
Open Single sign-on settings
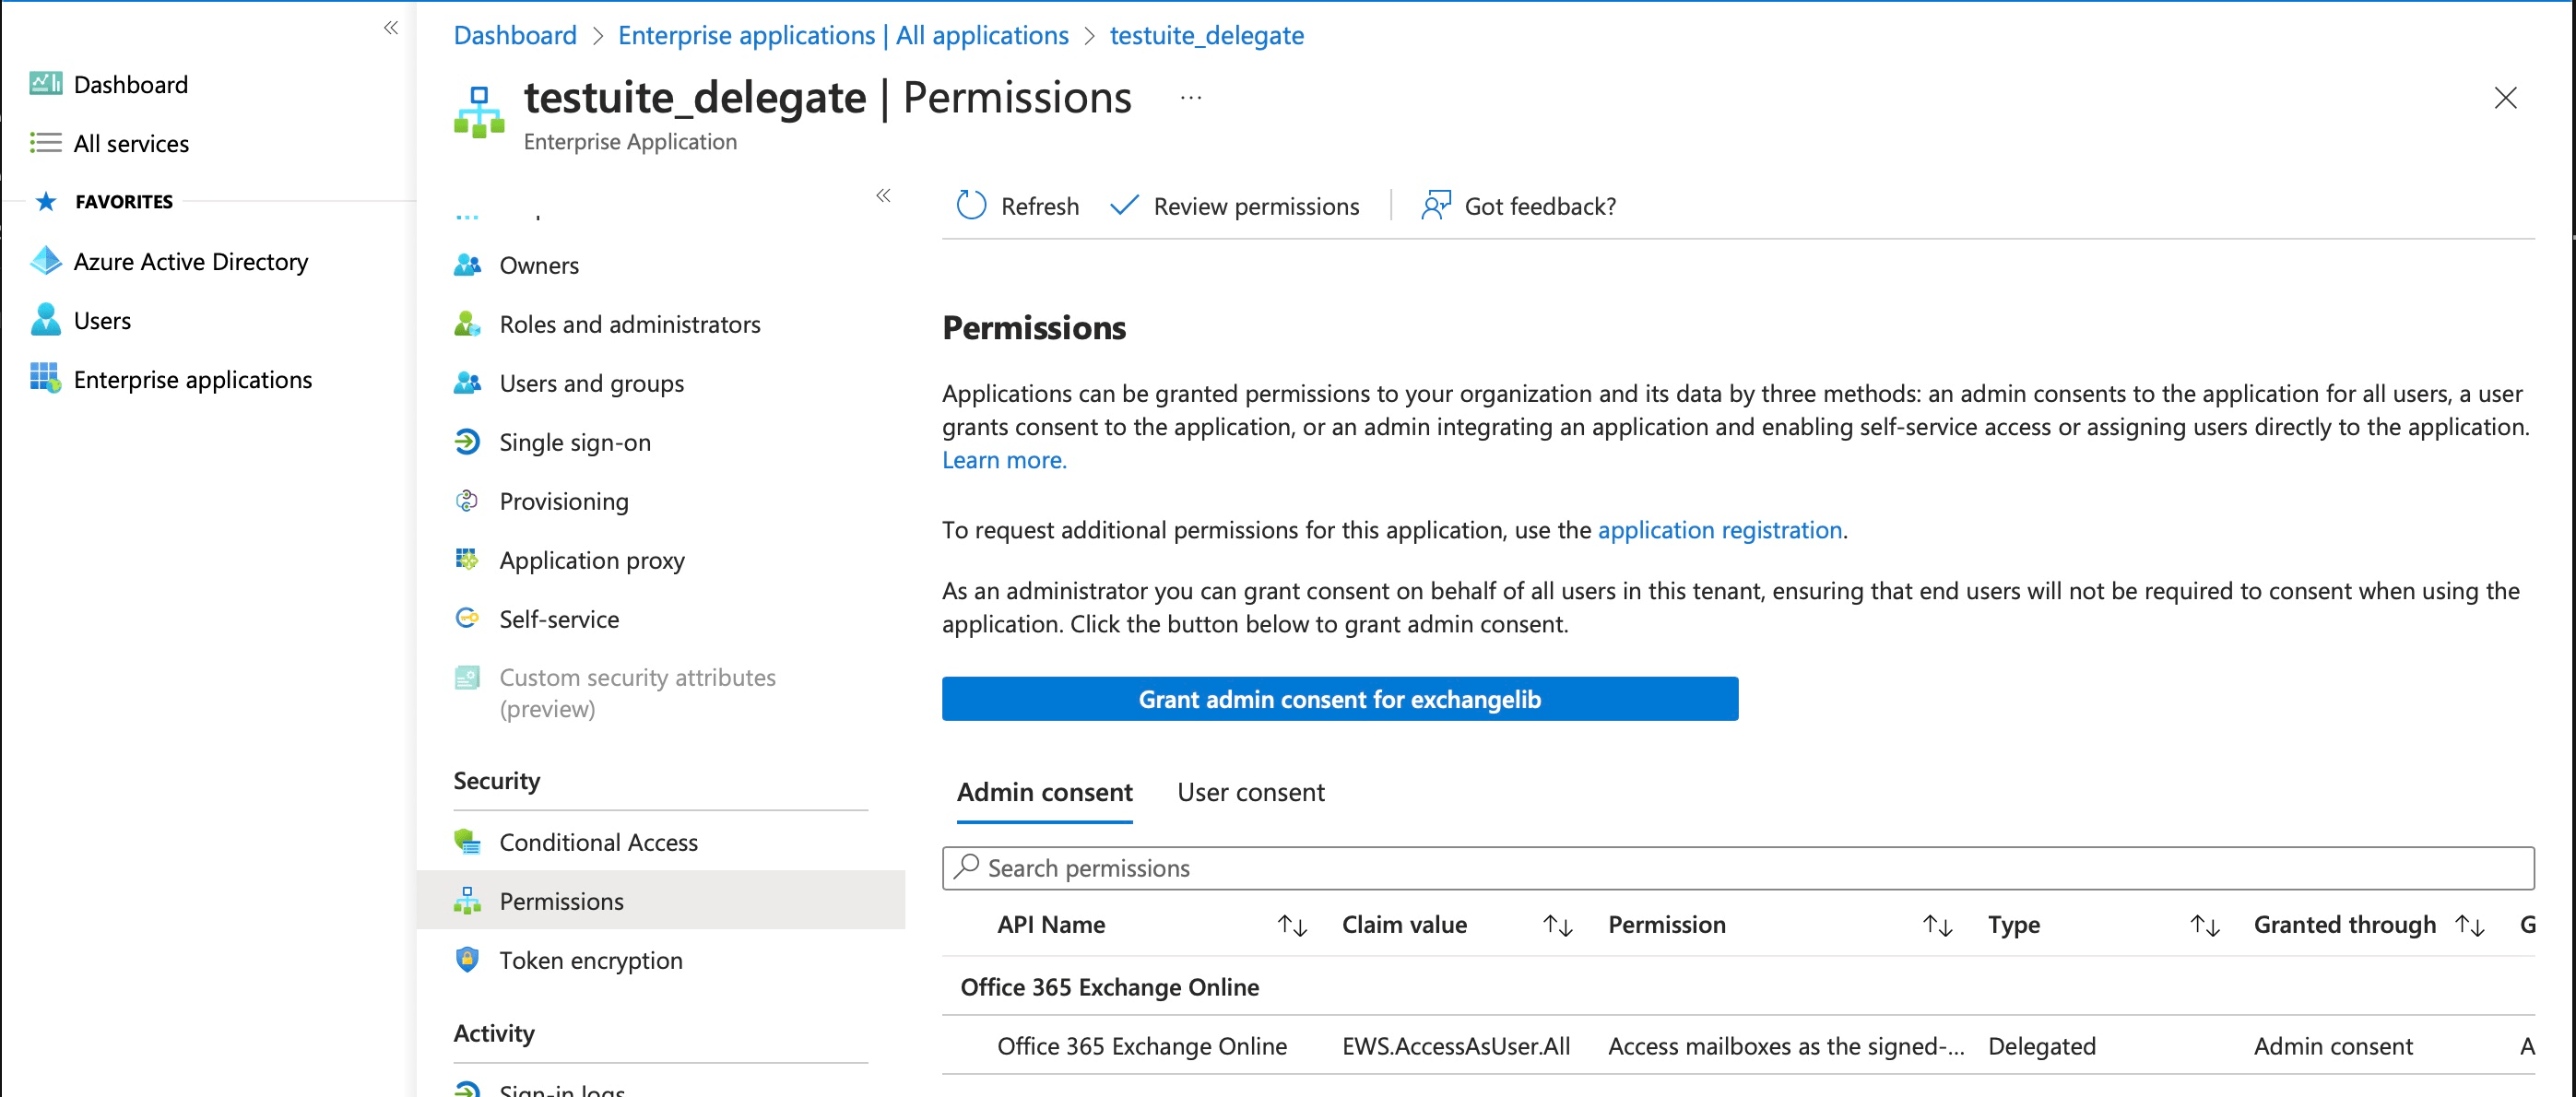[x=574, y=441]
